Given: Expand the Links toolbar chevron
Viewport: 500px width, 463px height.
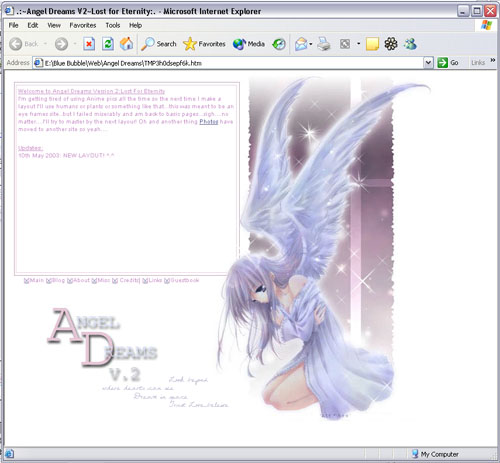Looking at the screenshot, I should click(492, 60).
